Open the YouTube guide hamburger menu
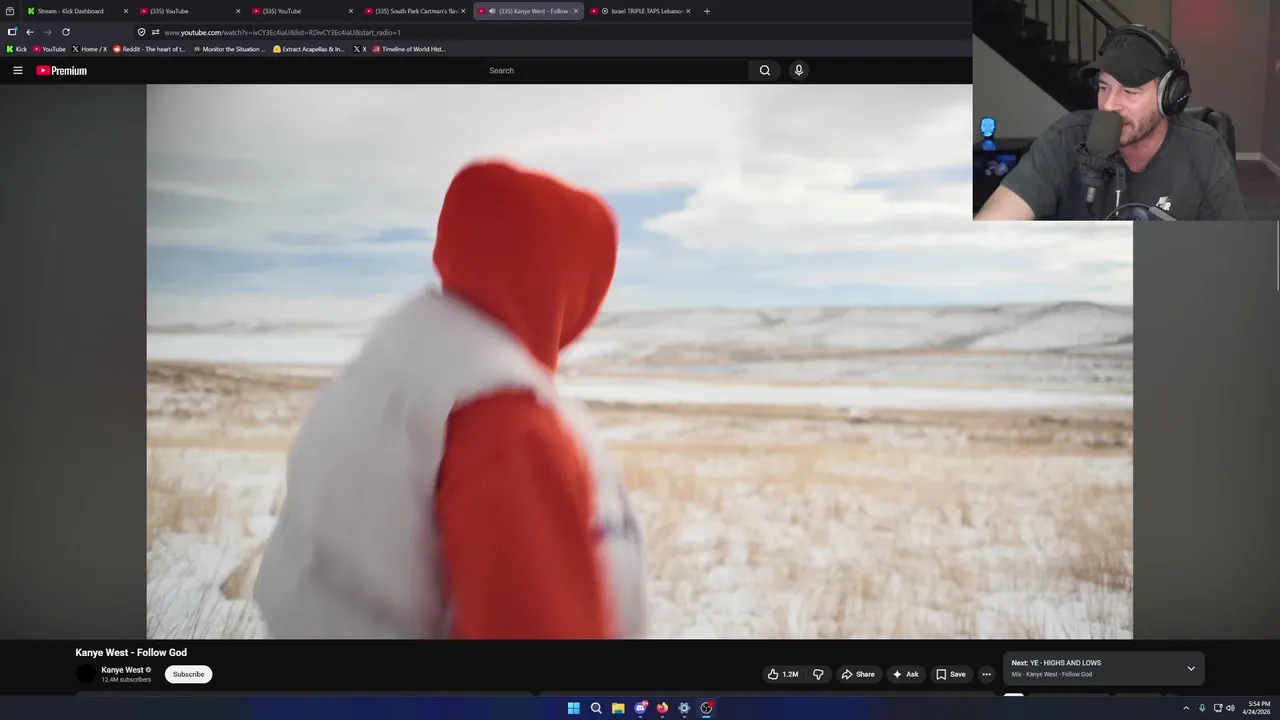Image resolution: width=1280 pixels, height=720 pixels. (x=17, y=70)
